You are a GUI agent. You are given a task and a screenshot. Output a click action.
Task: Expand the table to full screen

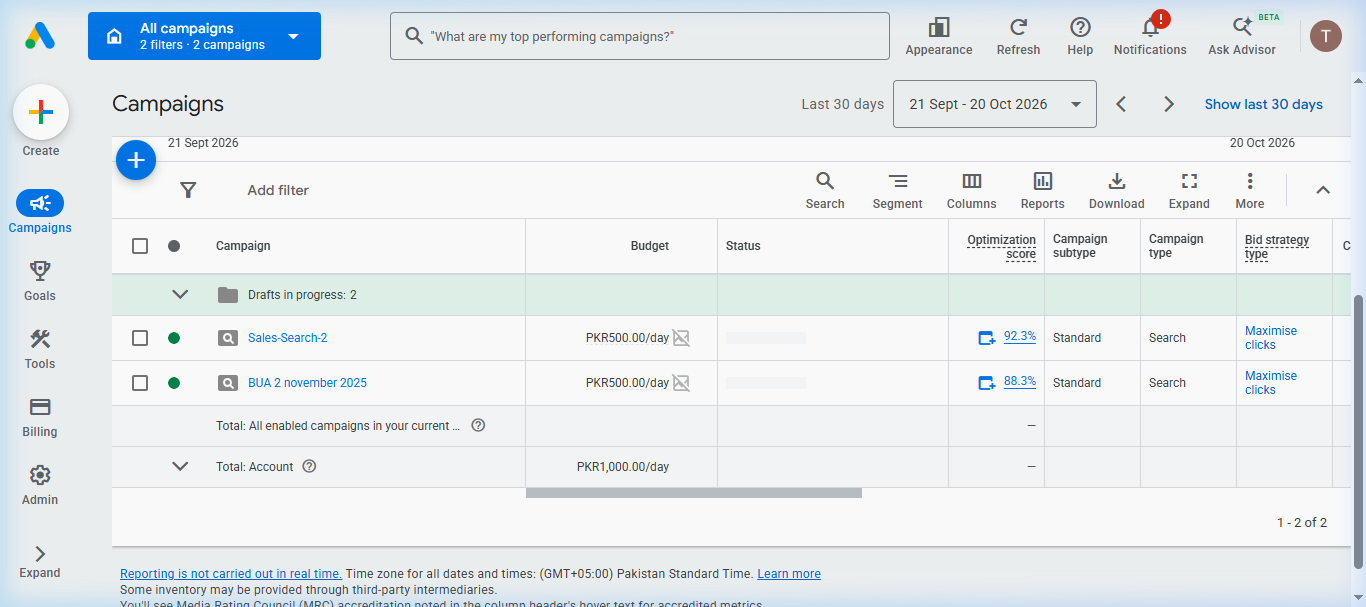point(1189,190)
